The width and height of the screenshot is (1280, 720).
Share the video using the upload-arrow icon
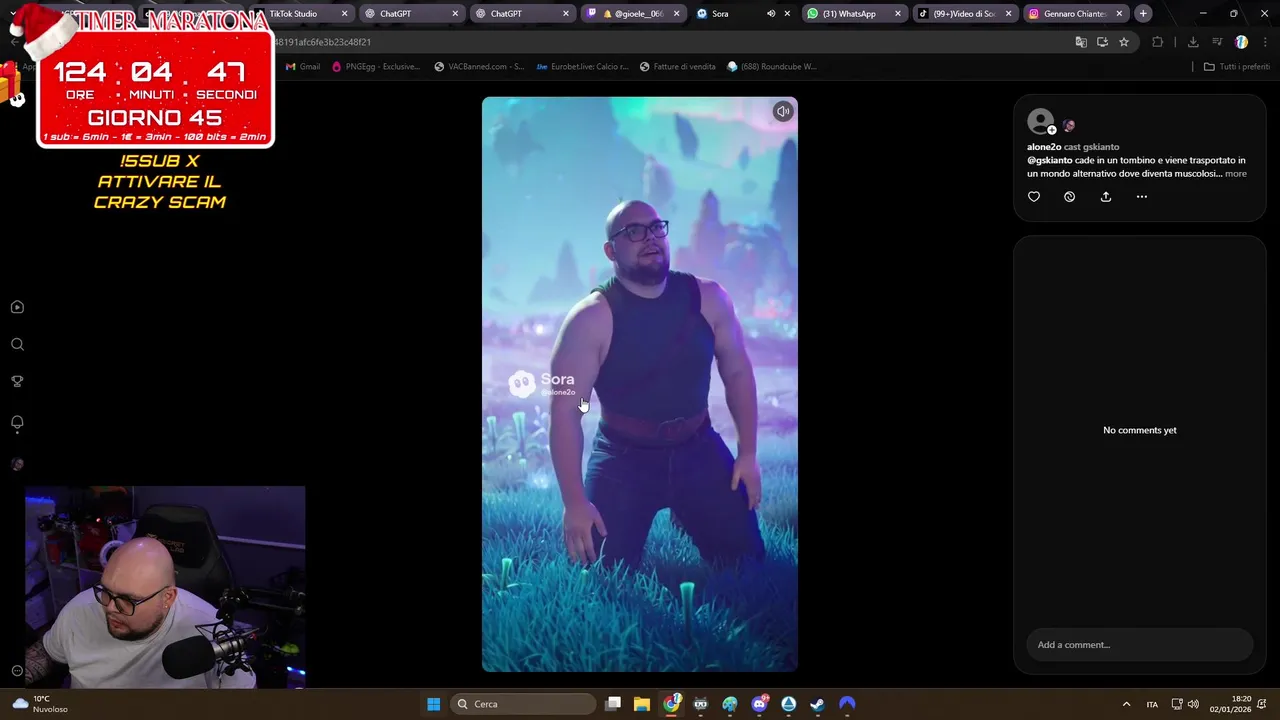click(x=1106, y=197)
